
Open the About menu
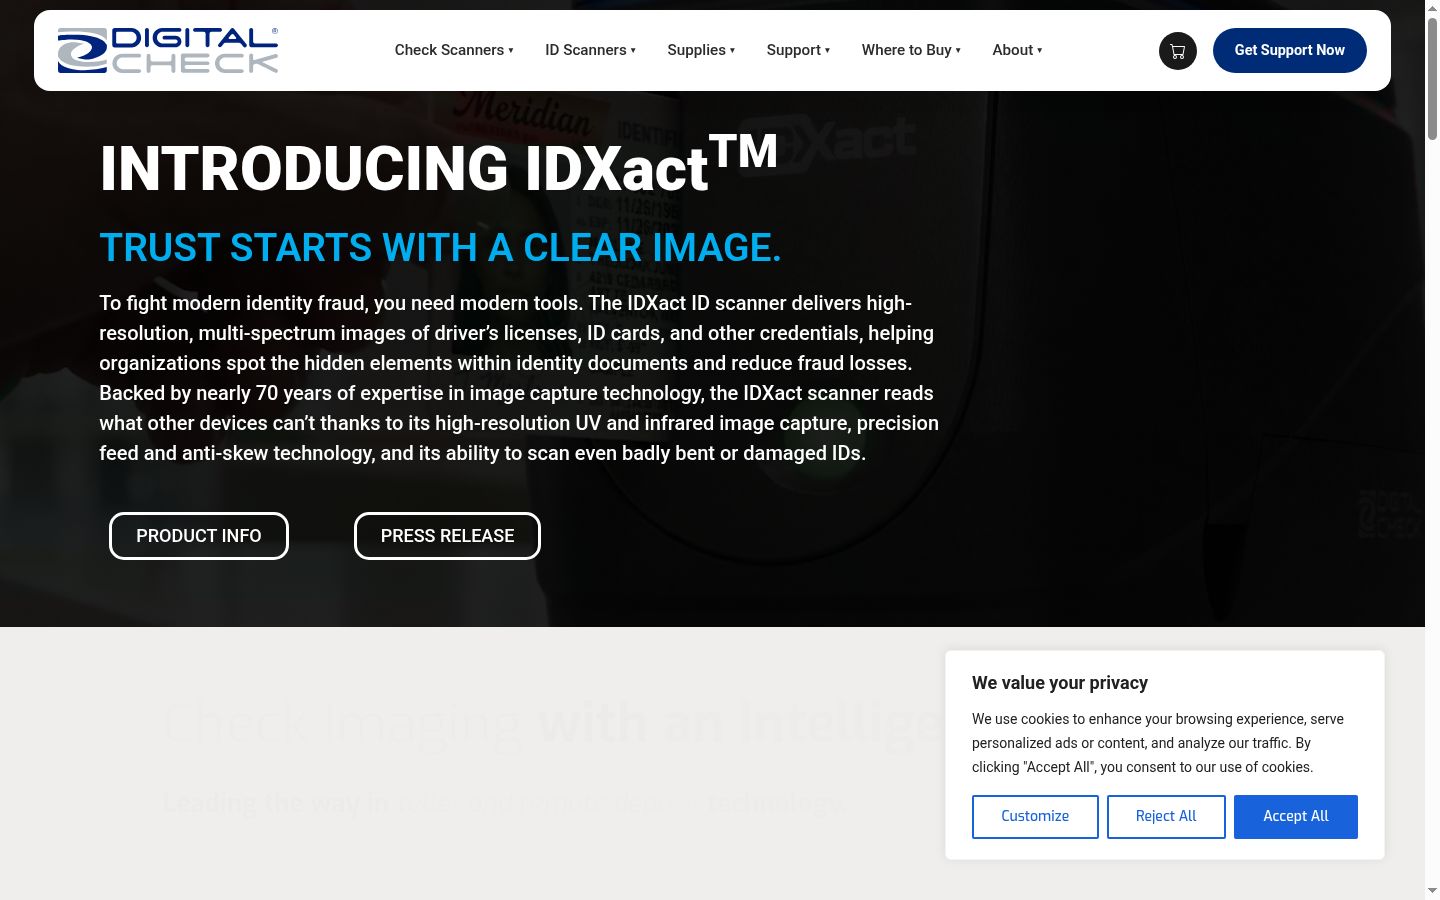coord(1013,50)
